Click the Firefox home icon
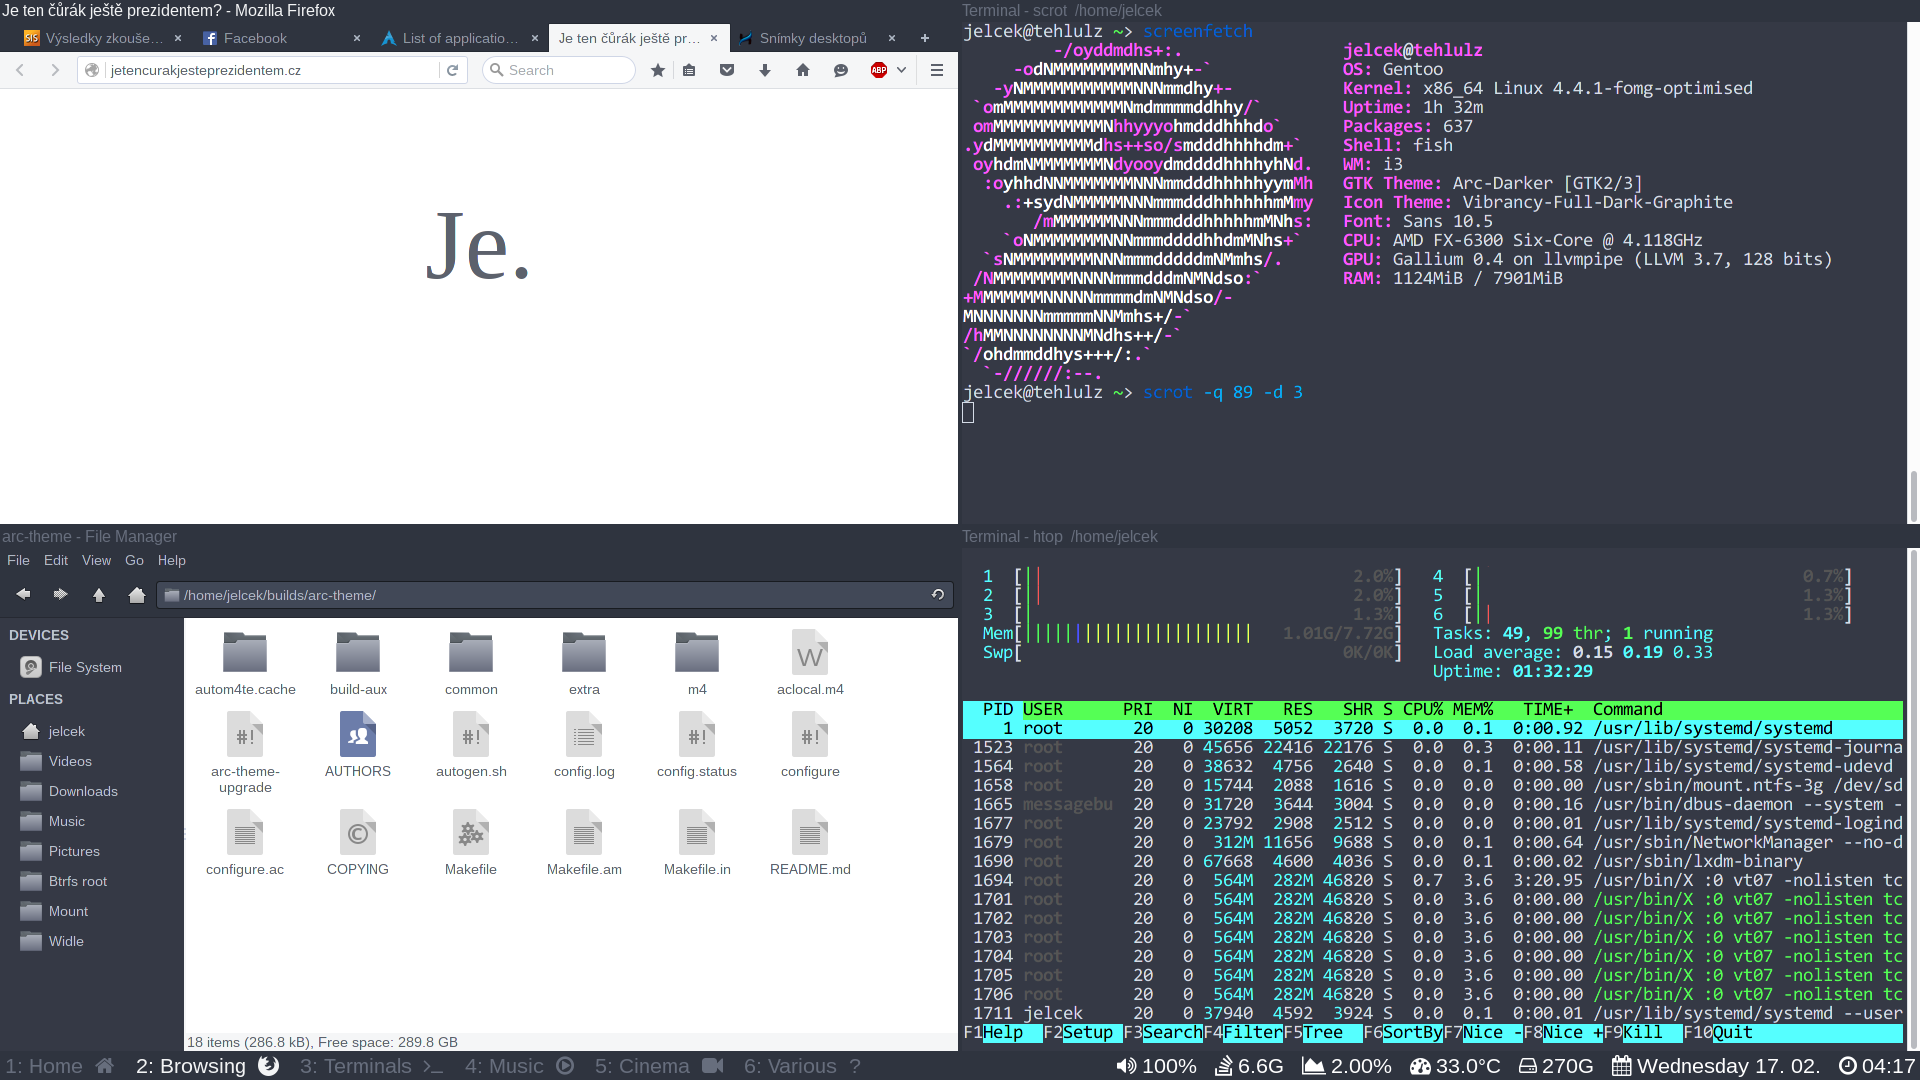The width and height of the screenshot is (1920, 1080). 803,70
